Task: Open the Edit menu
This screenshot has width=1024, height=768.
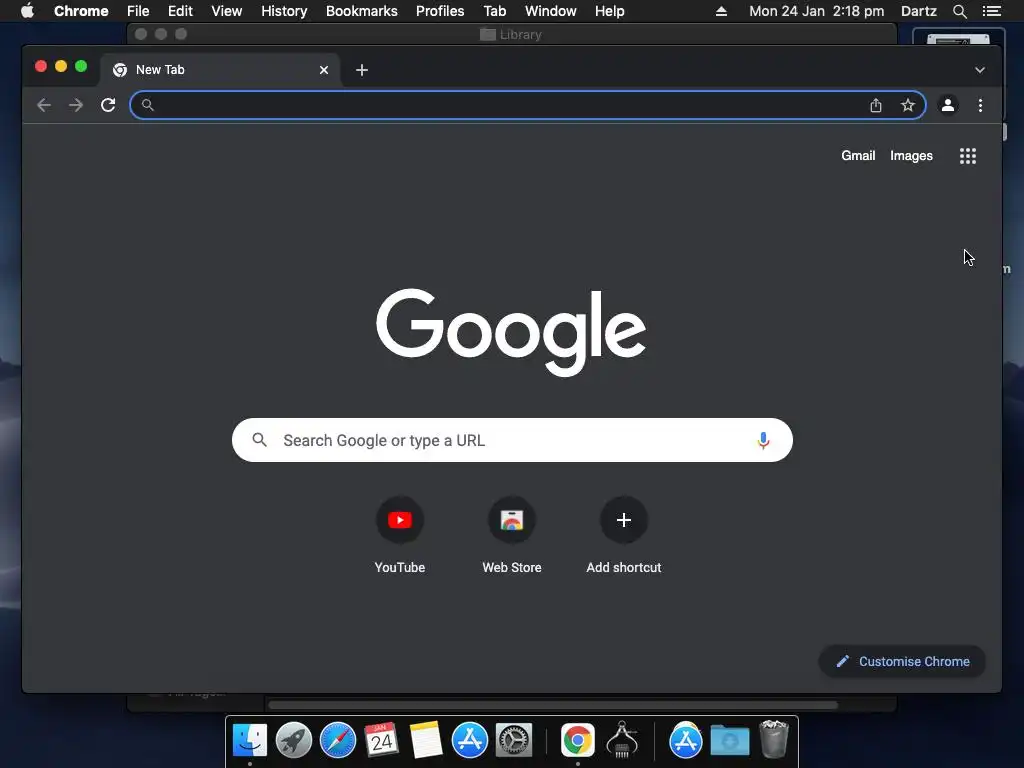Action: (x=180, y=11)
